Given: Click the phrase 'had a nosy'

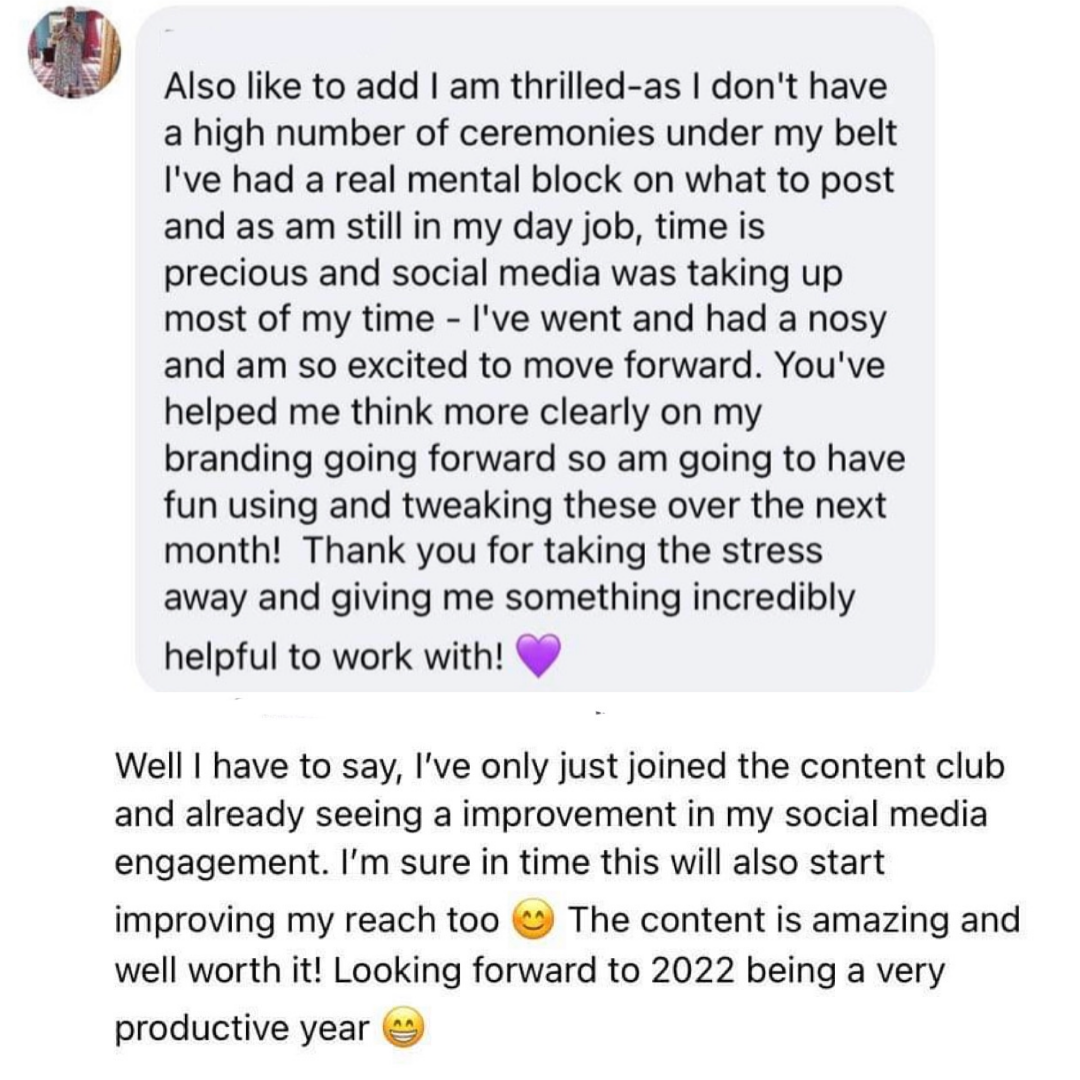Looking at the screenshot, I should (796, 320).
